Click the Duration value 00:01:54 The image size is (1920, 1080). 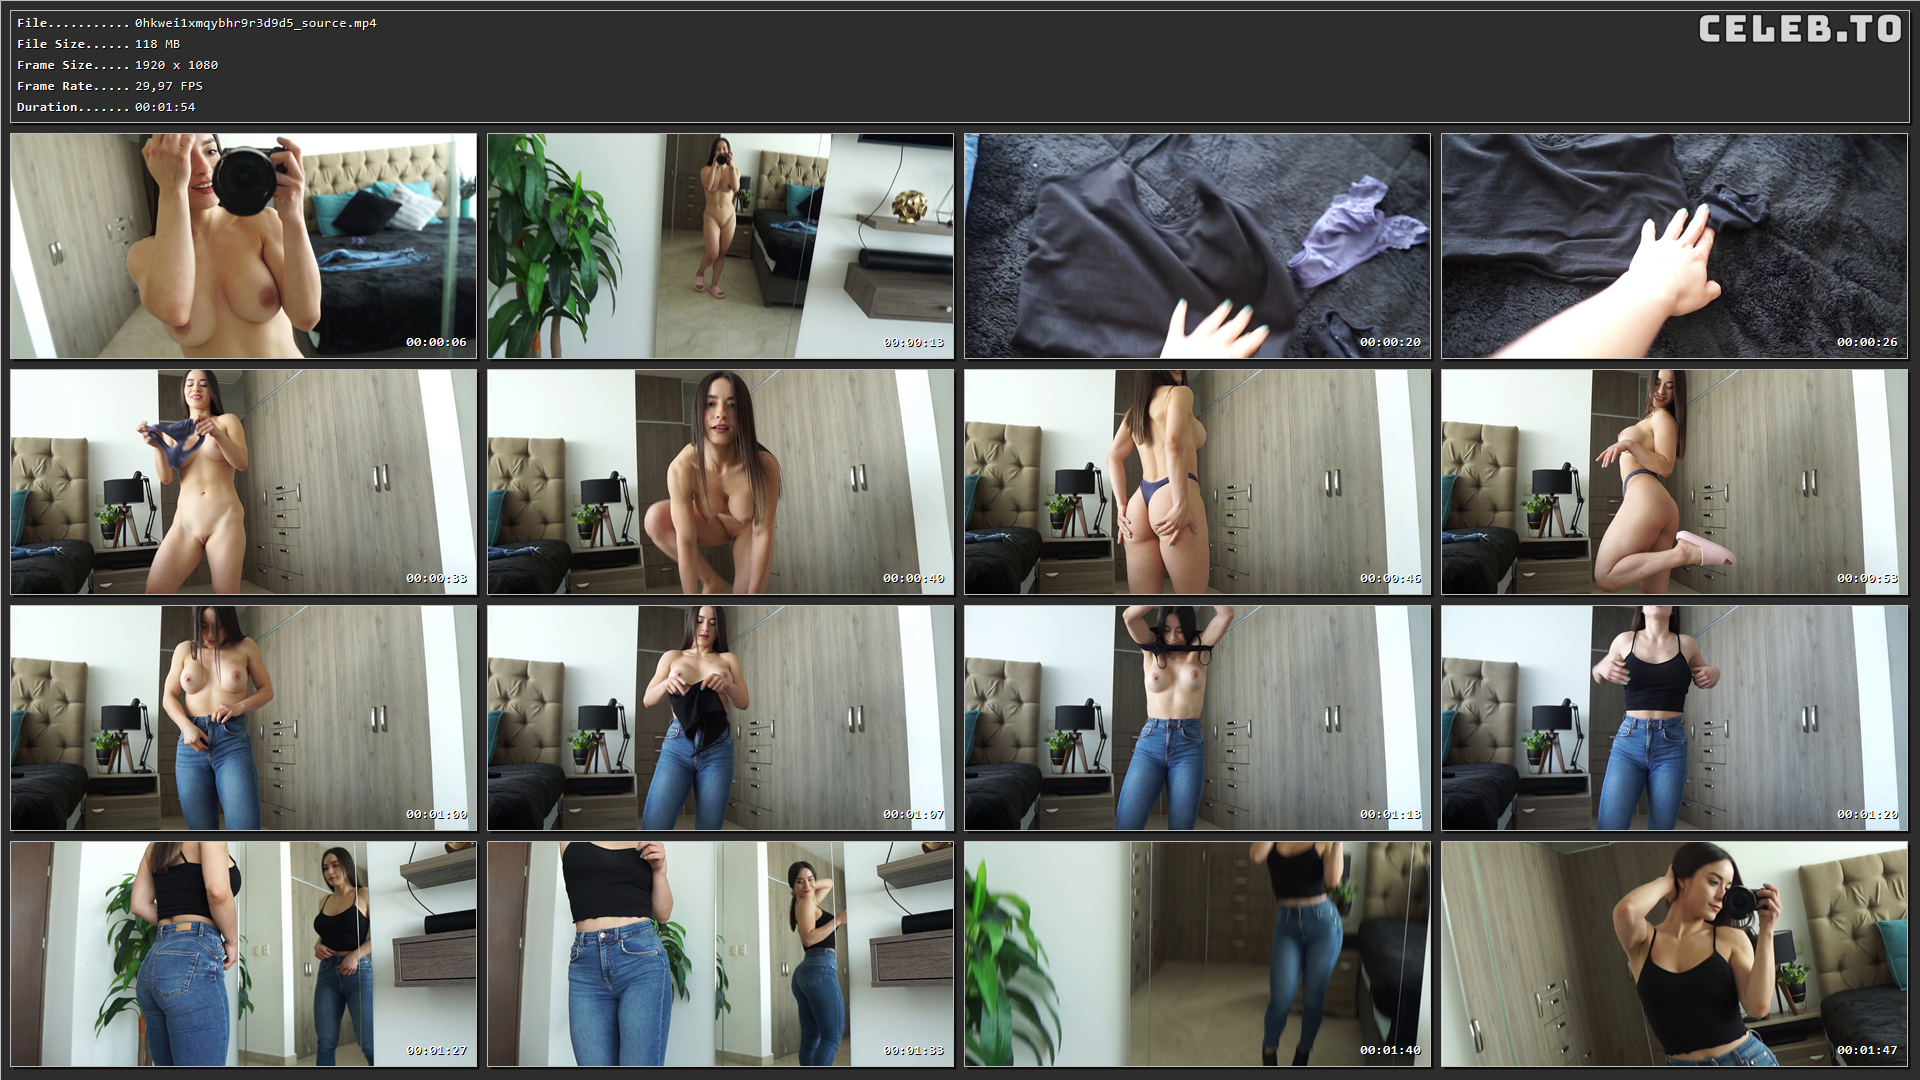165,107
